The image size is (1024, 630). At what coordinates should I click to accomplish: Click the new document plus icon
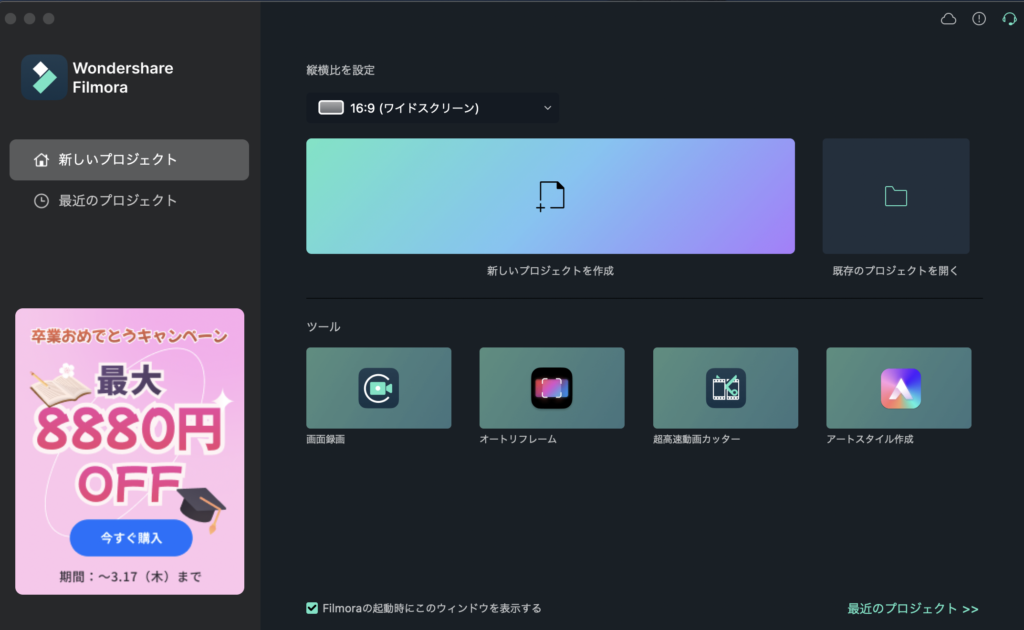click(550, 196)
